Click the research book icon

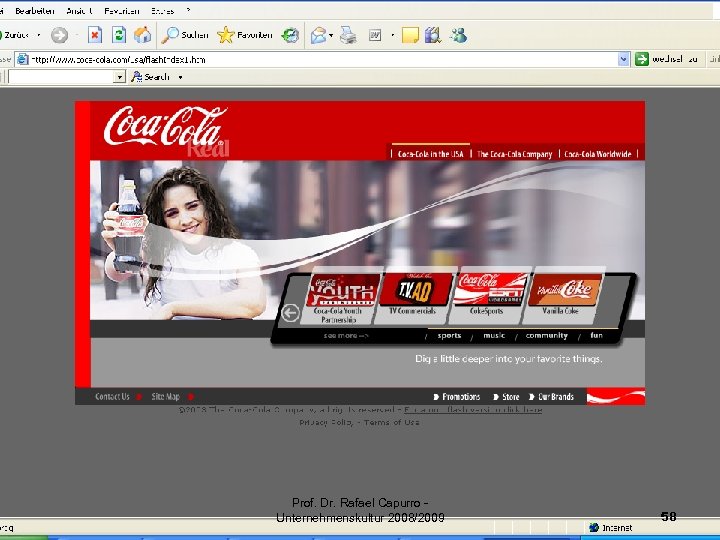[x=433, y=35]
